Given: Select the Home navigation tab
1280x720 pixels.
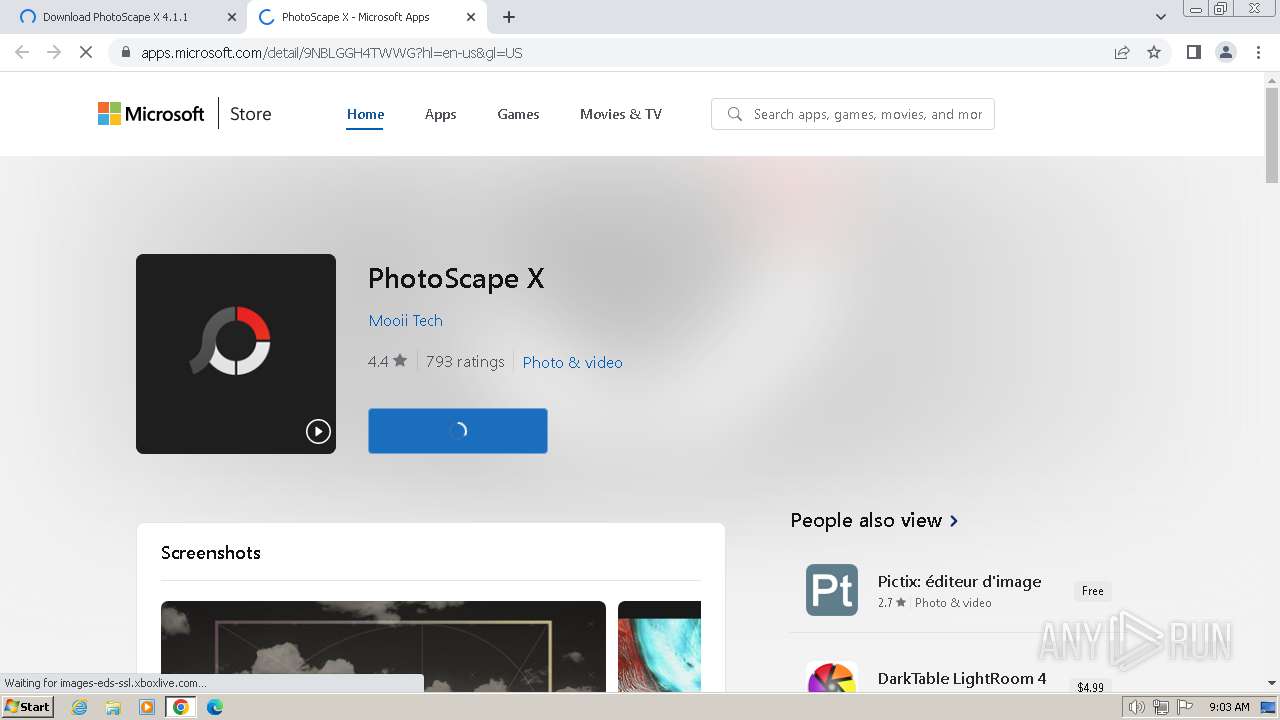Looking at the screenshot, I should tap(365, 114).
